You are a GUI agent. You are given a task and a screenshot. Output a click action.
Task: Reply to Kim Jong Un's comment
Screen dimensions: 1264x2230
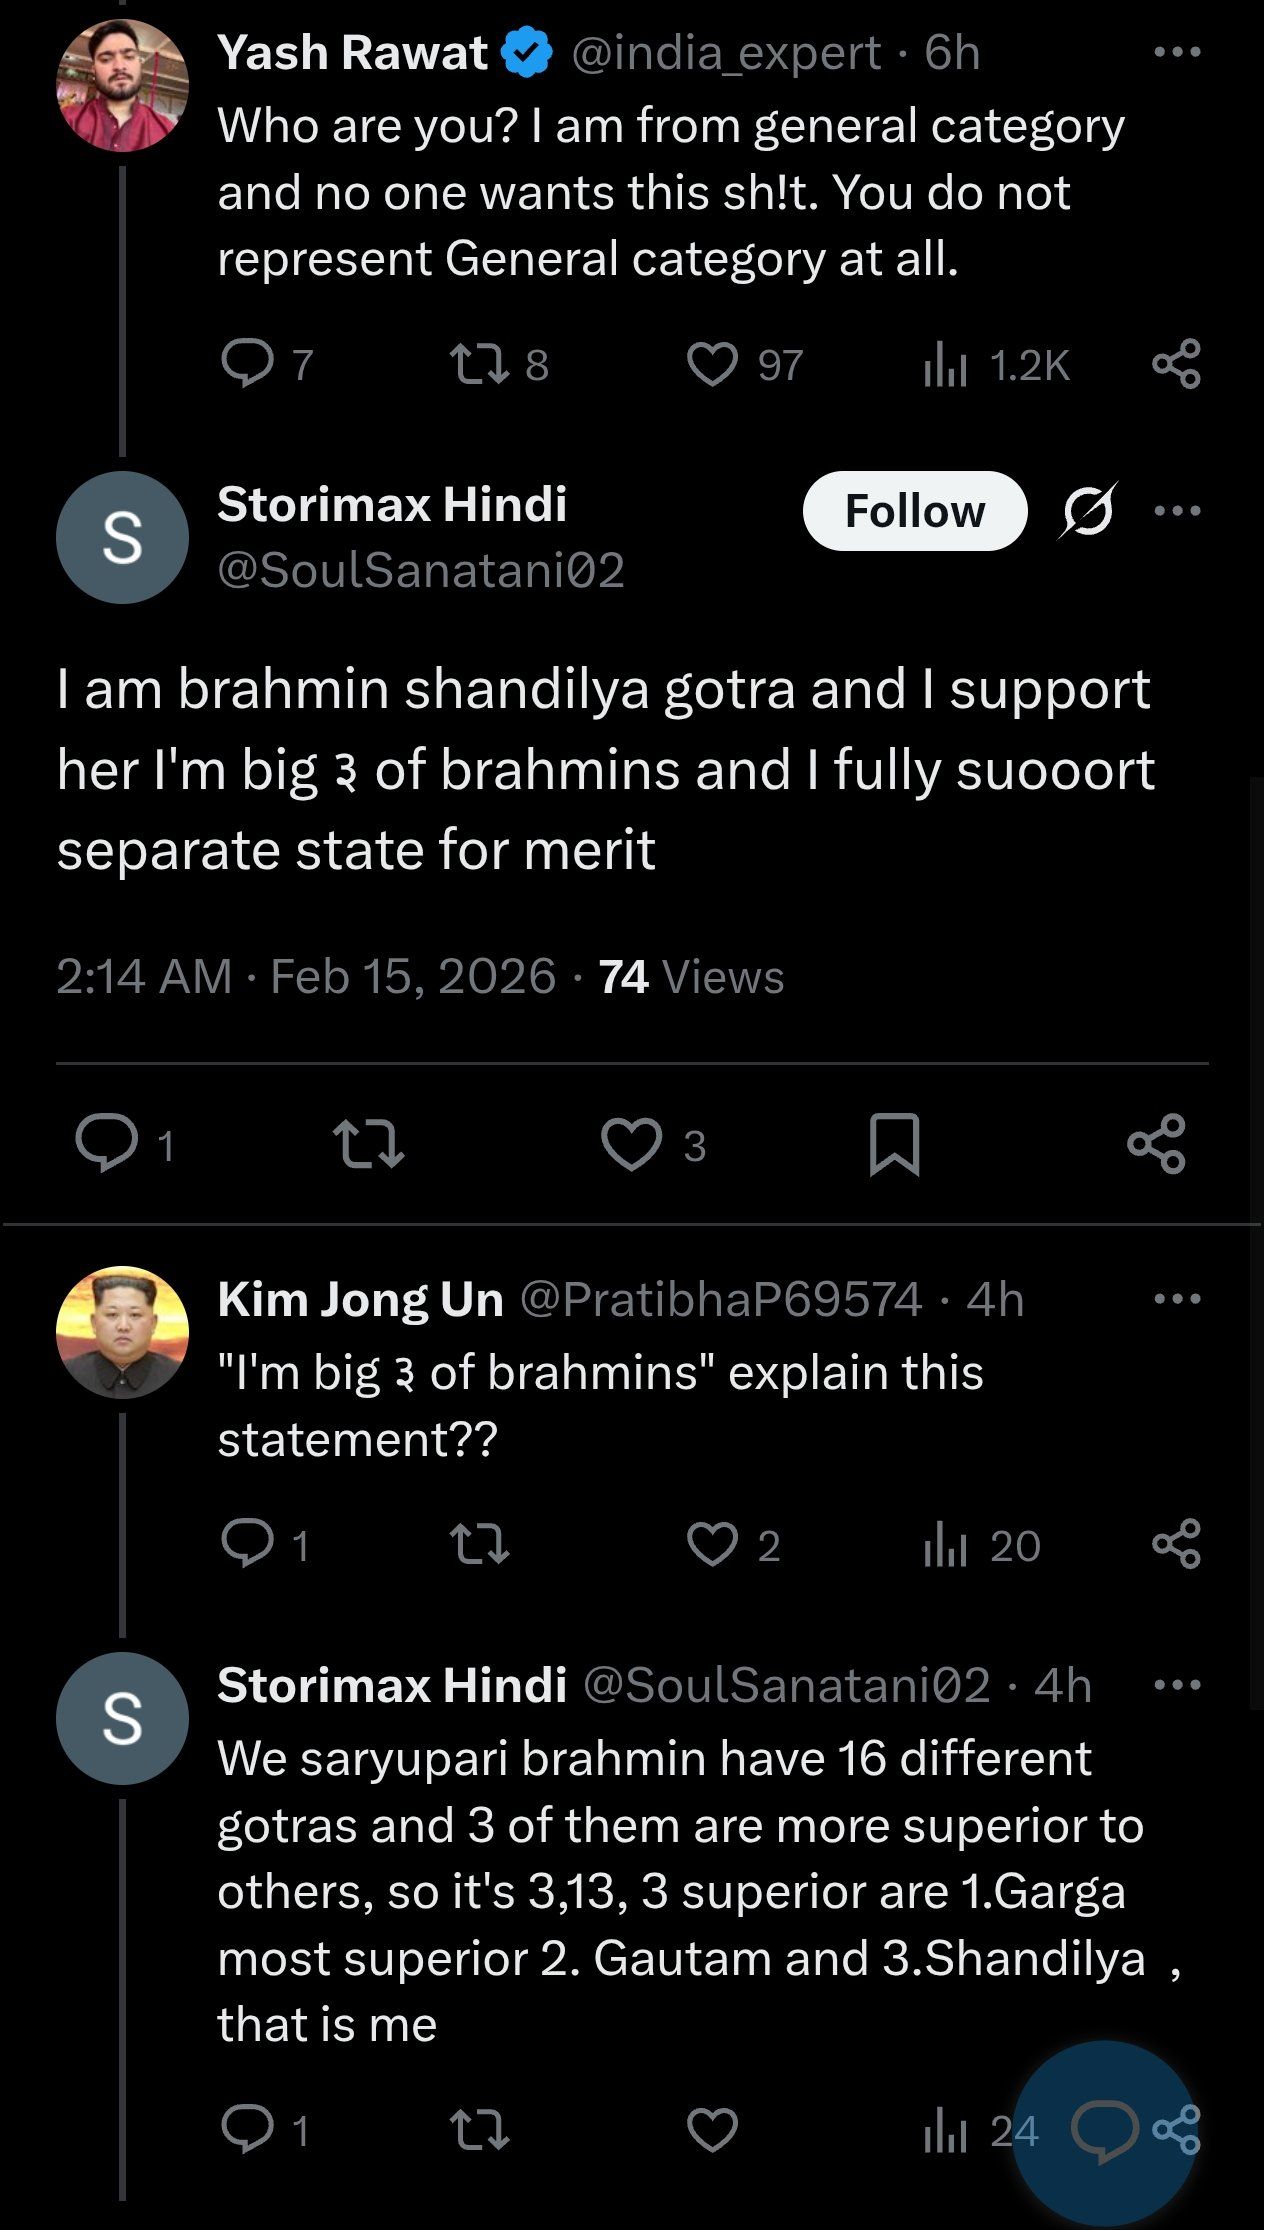(247, 1545)
